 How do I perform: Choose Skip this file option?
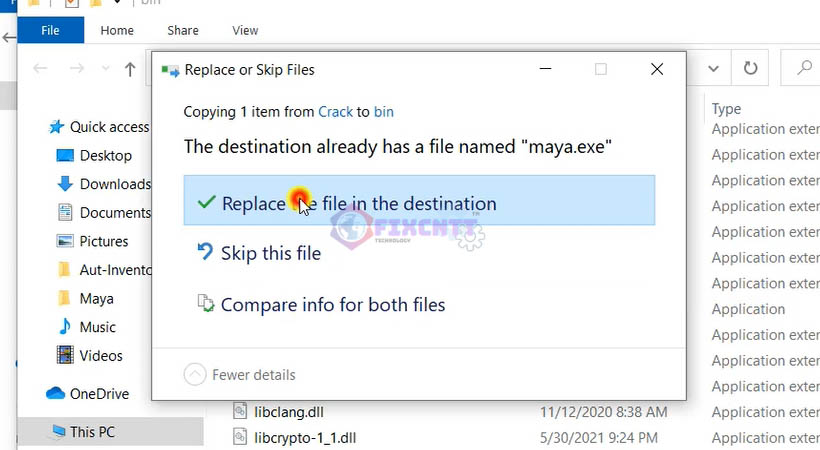tap(270, 253)
